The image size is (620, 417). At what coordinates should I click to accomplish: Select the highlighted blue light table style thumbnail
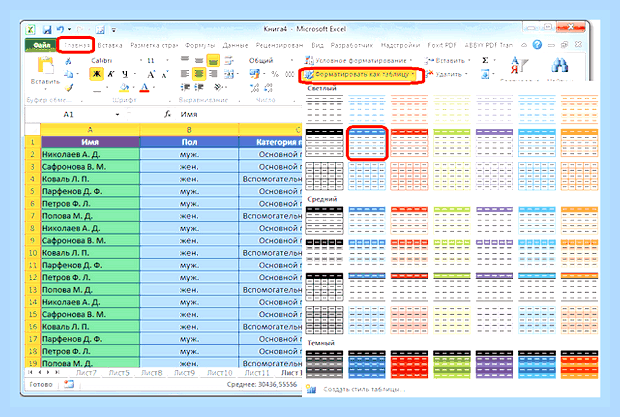point(367,143)
